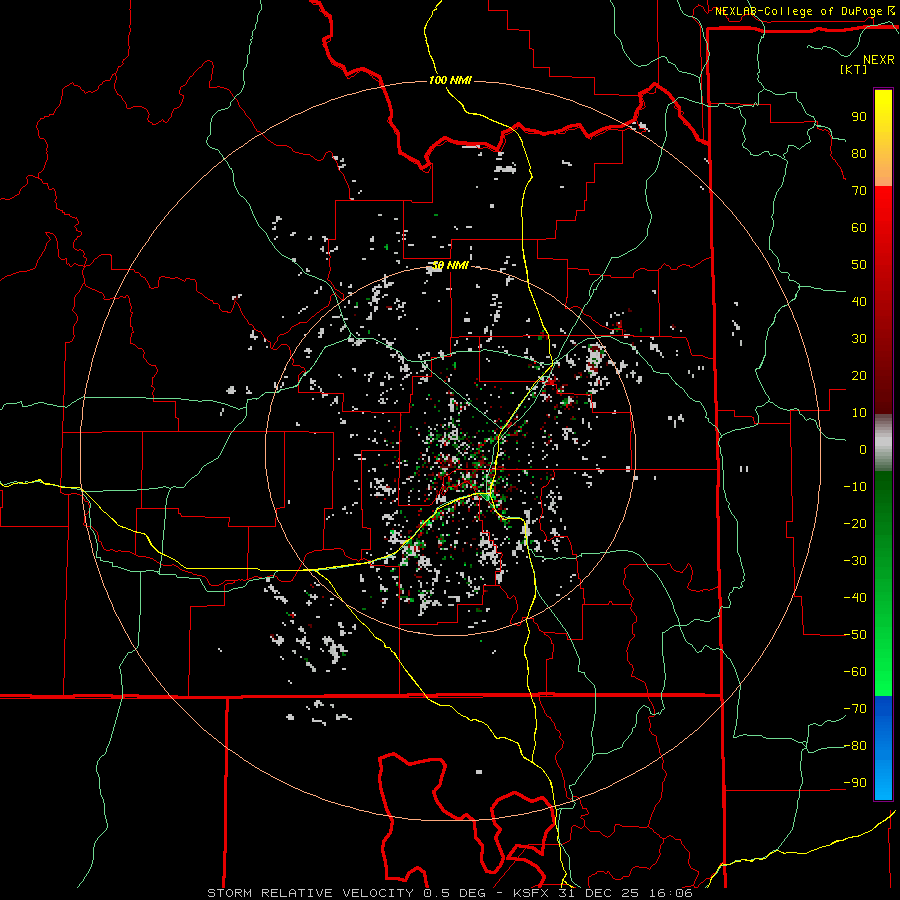Click the [KT] units label
This screenshot has width=900, height=900.
(x=854, y=69)
